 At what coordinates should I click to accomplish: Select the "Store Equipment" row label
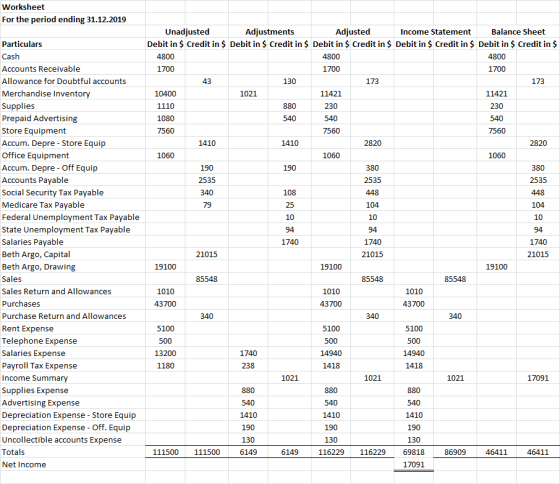(34, 131)
